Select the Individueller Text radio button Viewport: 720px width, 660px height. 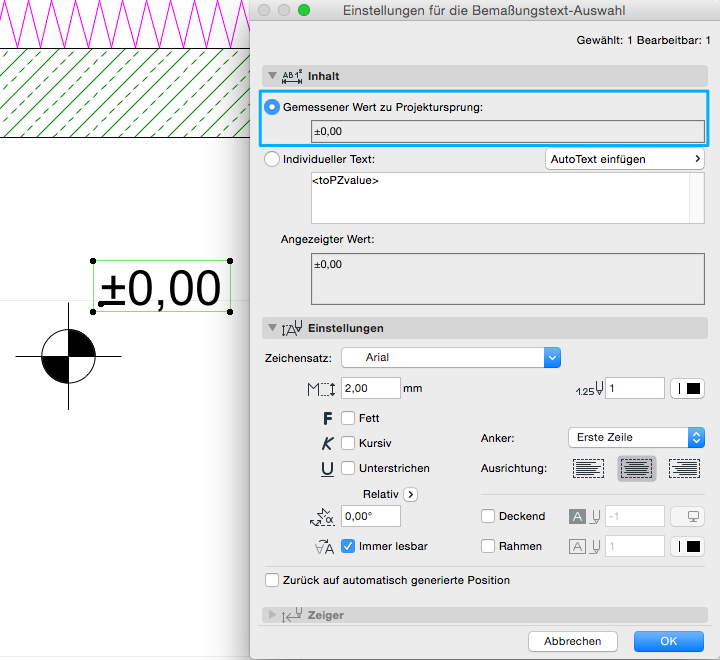[272, 159]
